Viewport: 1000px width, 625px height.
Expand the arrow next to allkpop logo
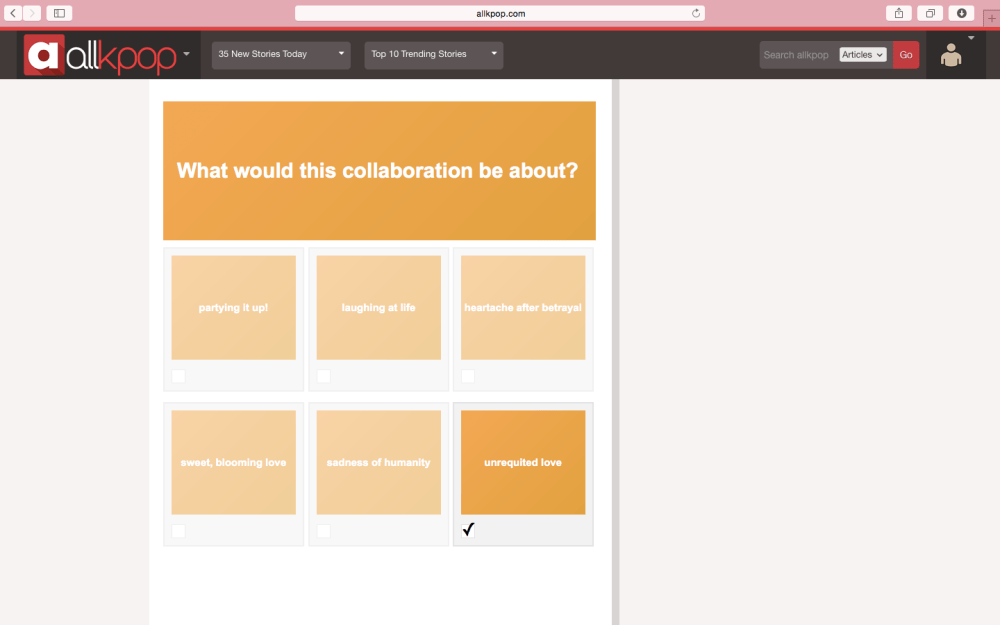[187, 54]
